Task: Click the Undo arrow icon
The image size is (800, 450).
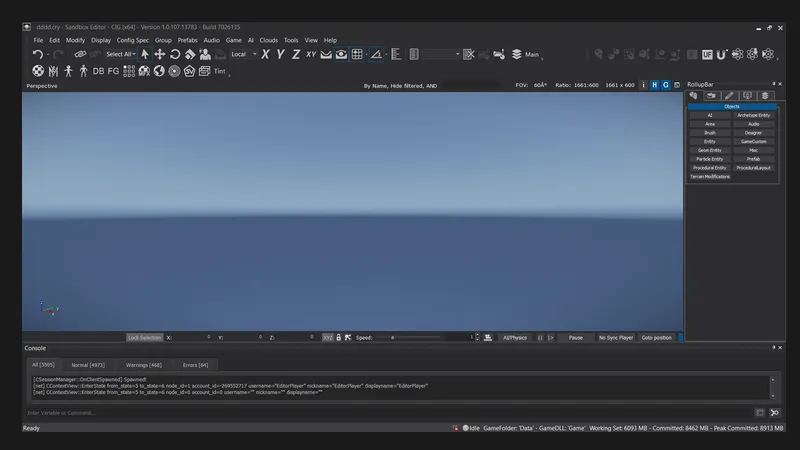Action: (37, 54)
